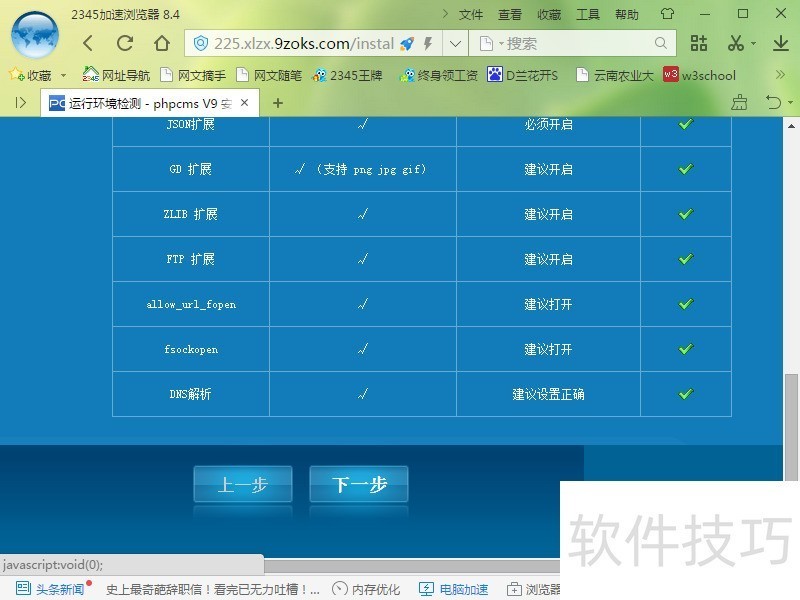Open the apps grid extension icon
800x600 pixels.
click(698, 43)
